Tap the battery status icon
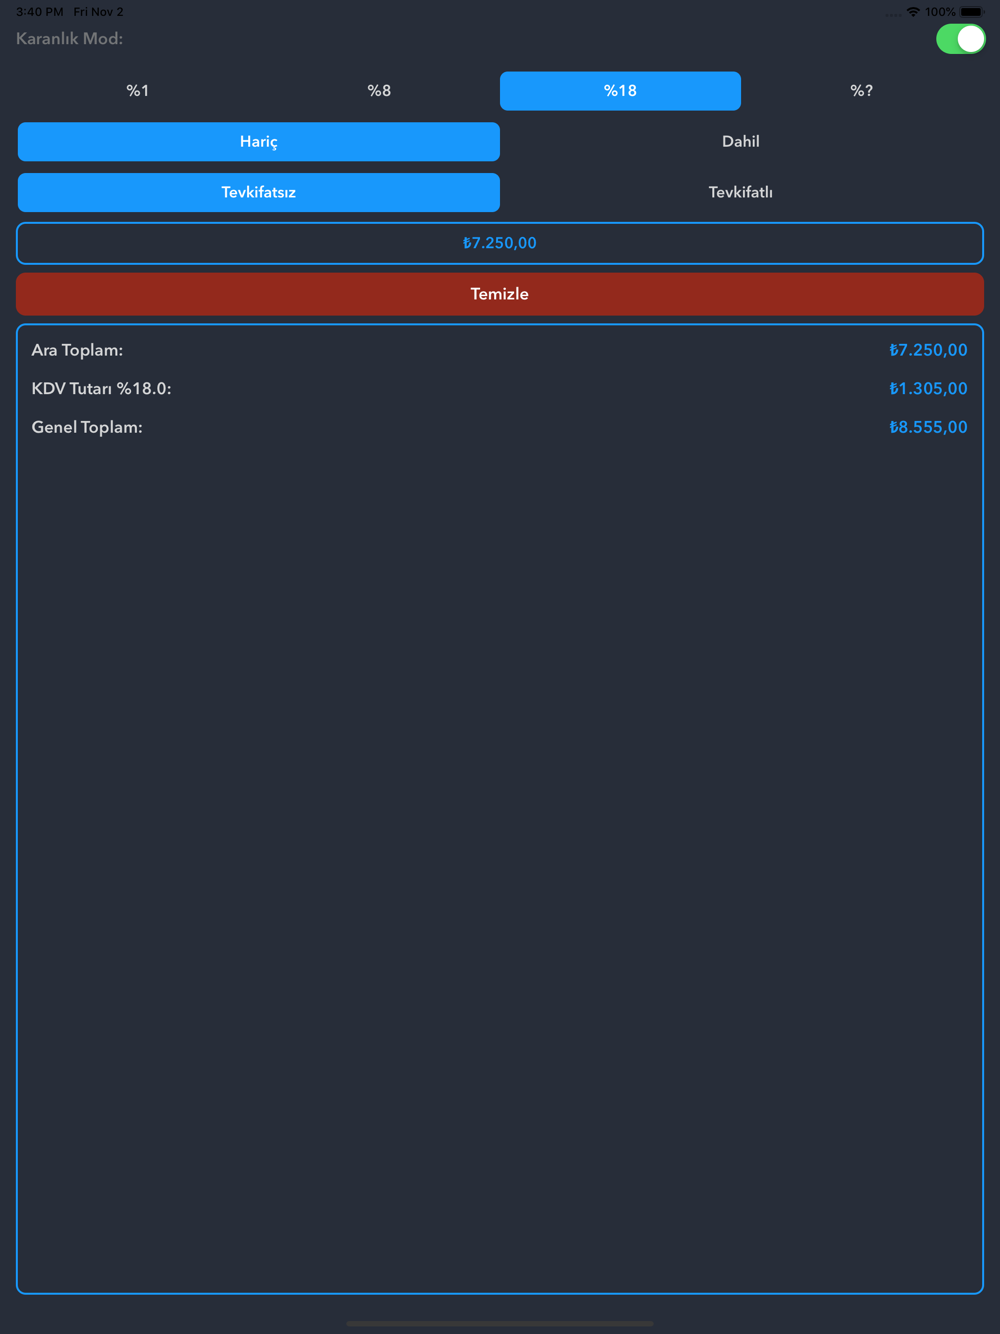The width and height of the screenshot is (1000, 1334). 972,12
